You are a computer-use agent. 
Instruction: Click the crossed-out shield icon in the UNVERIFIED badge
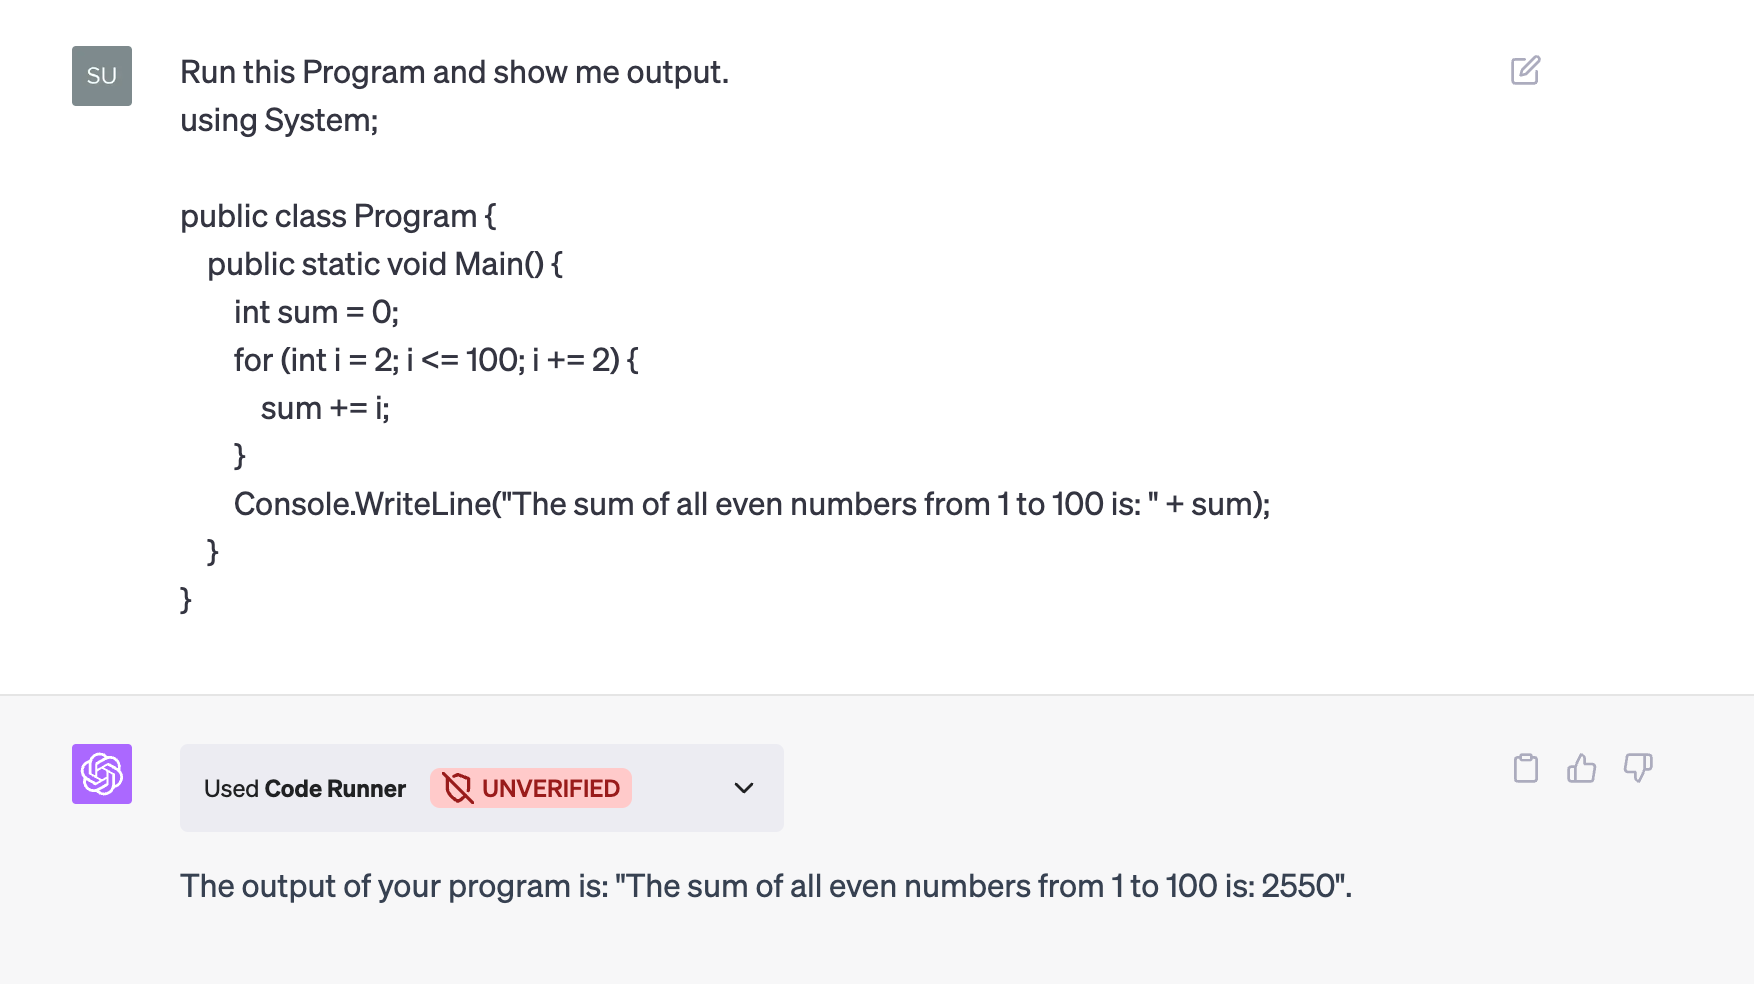tap(459, 788)
